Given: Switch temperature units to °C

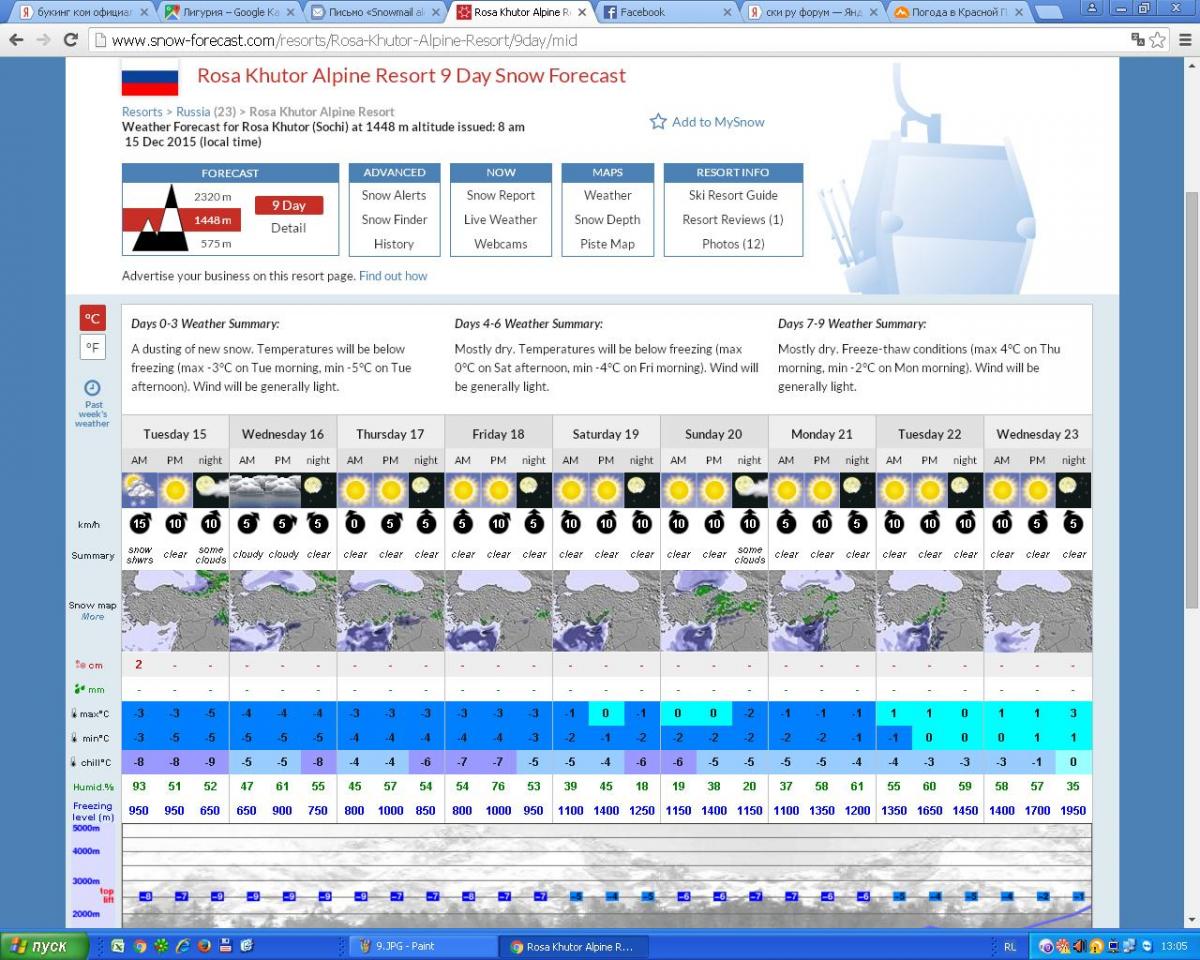Looking at the screenshot, I should pyautogui.click(x=92, y=318).
